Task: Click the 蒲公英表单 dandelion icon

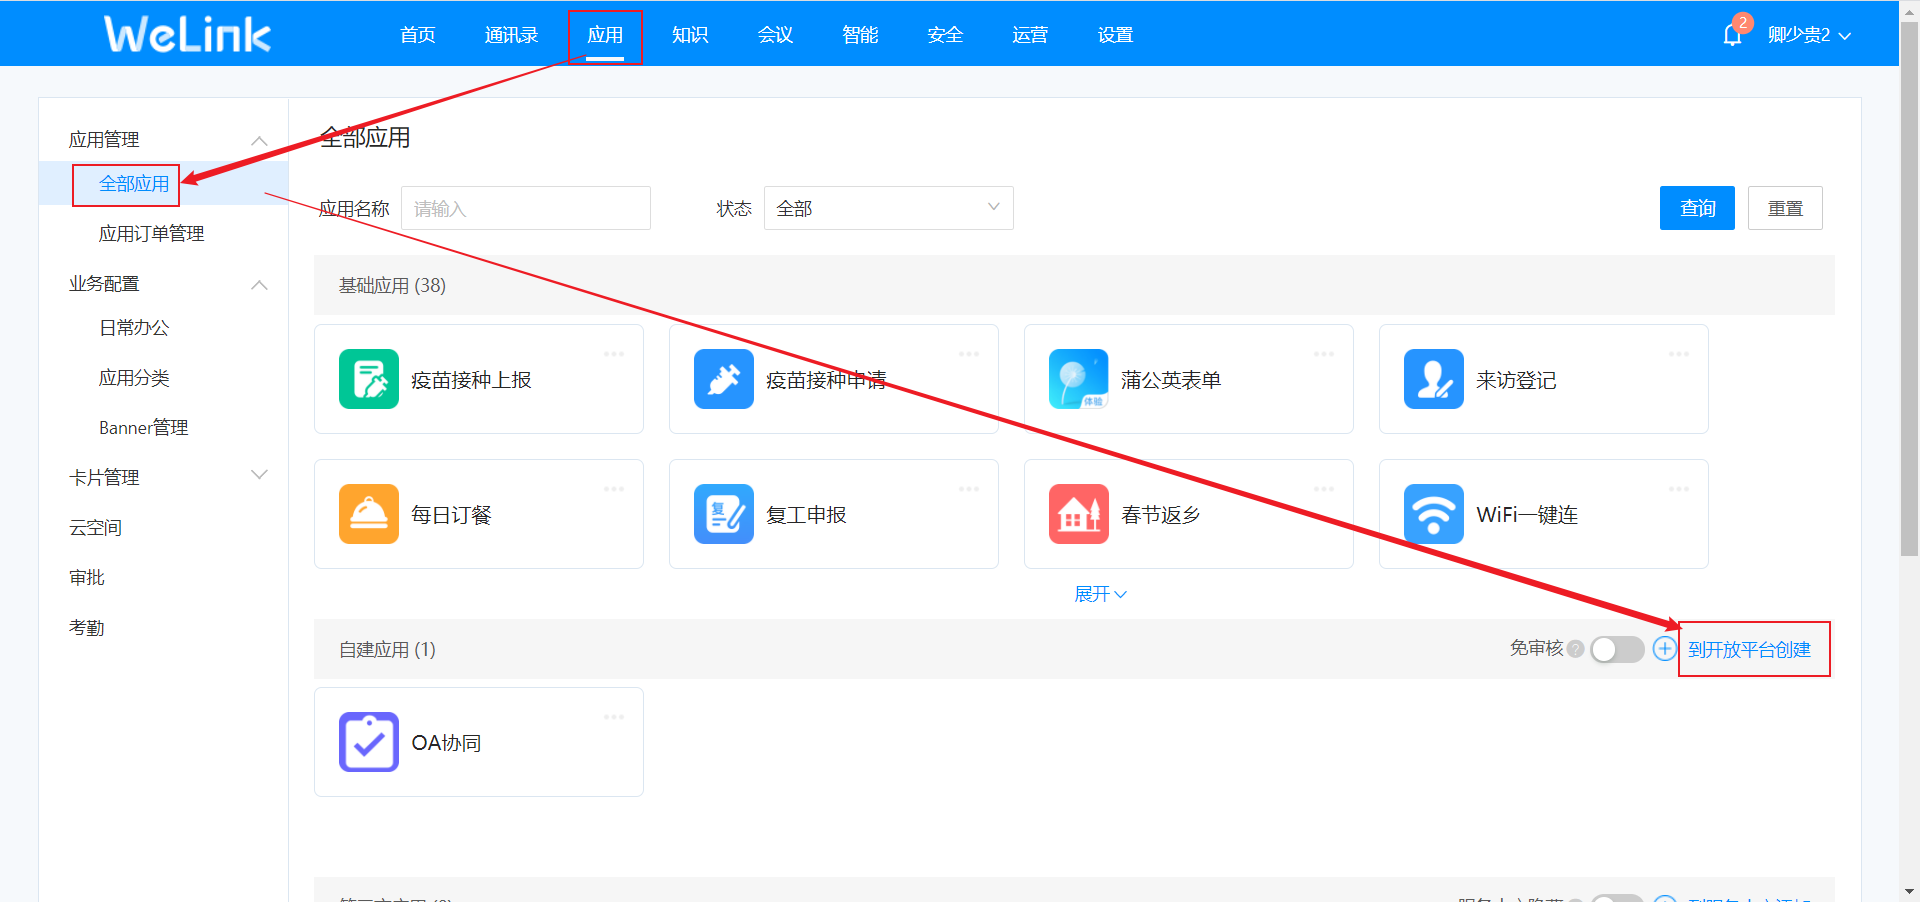Action: tap(1078, 379)
